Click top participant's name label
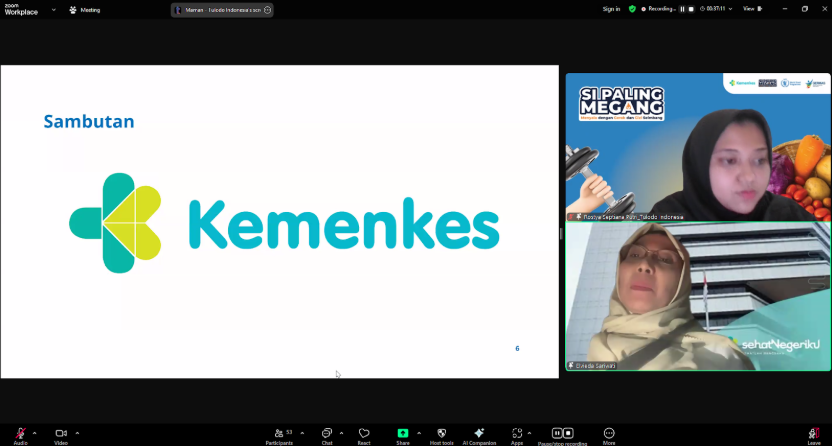 click(x=626, y=217)
